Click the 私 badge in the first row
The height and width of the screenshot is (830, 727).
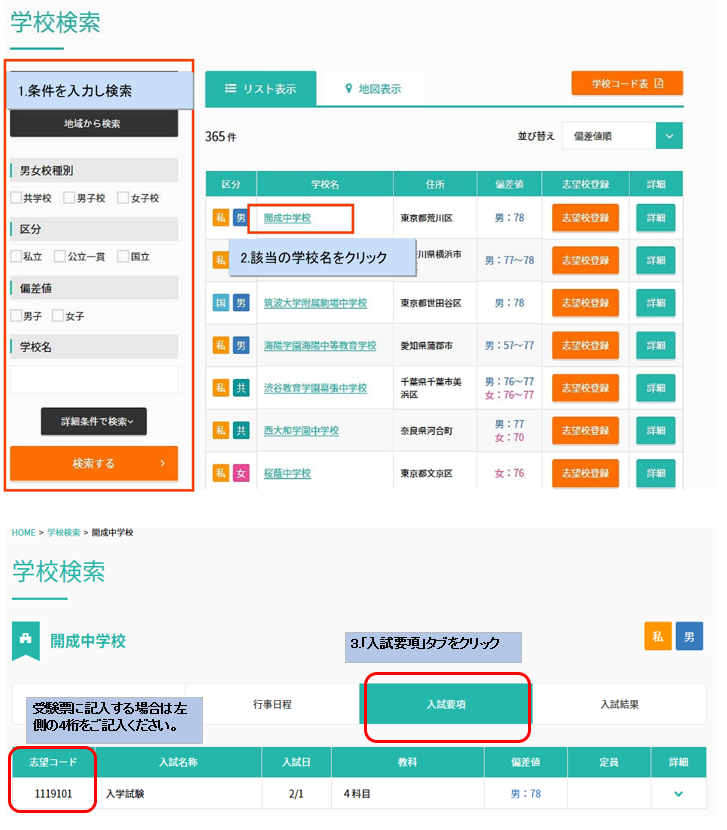coord(221,218)
